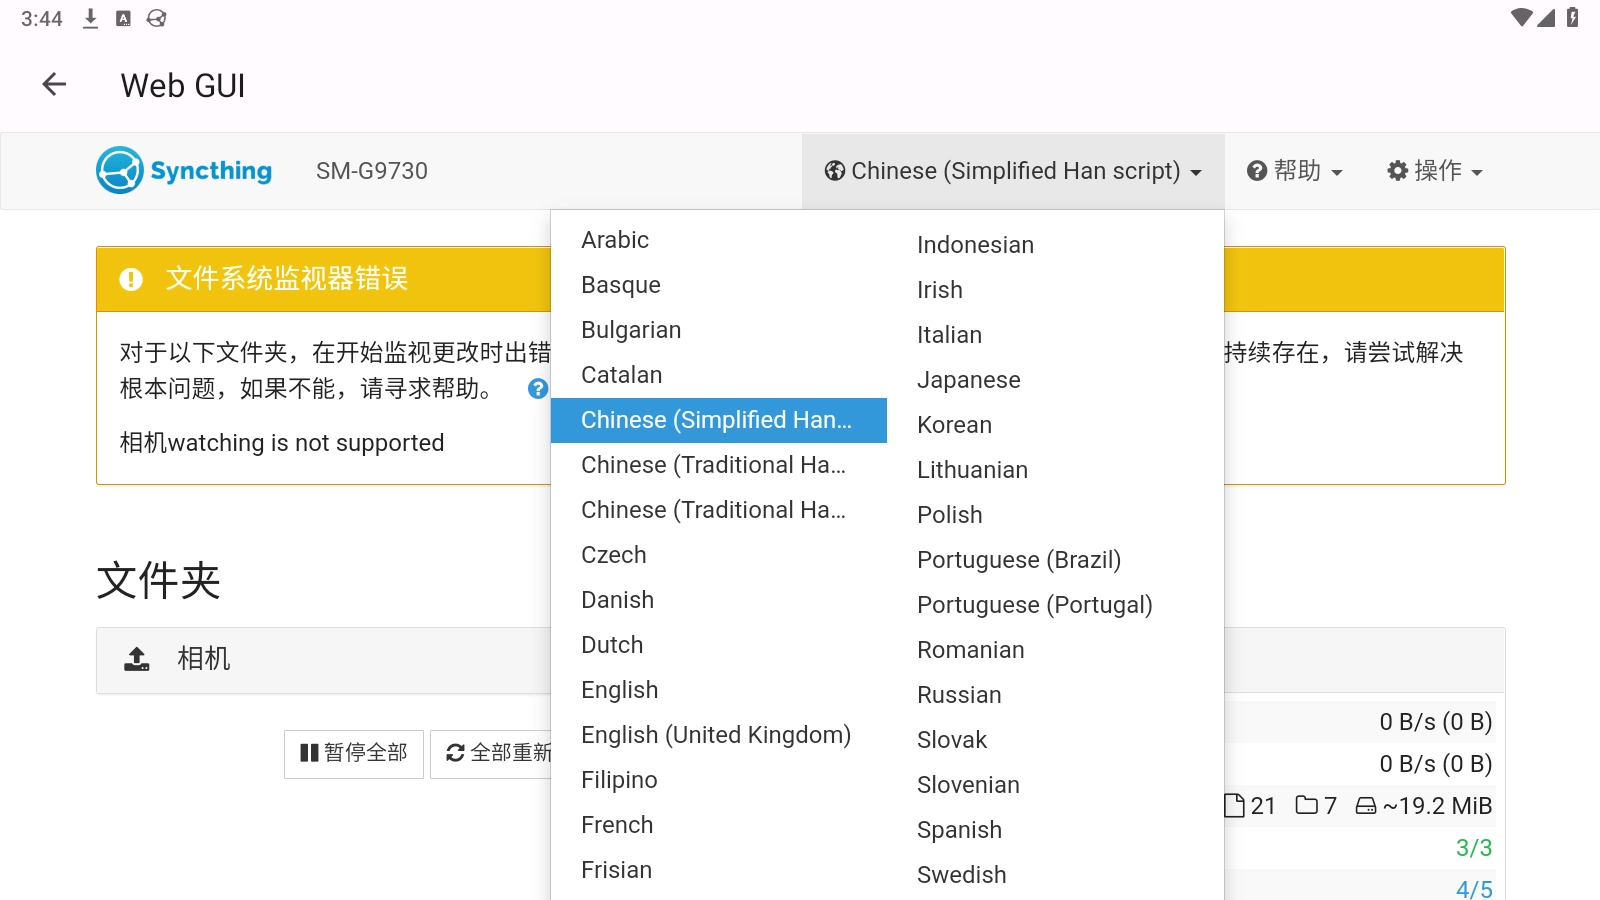The width and height of the screenshot is (1600, 900).
Task: Select English from the language list
Action: [x=620, y=690]
